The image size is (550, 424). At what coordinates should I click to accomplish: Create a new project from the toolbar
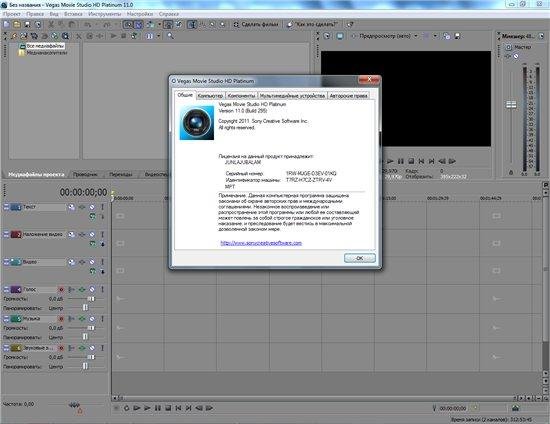coord(6,24)
